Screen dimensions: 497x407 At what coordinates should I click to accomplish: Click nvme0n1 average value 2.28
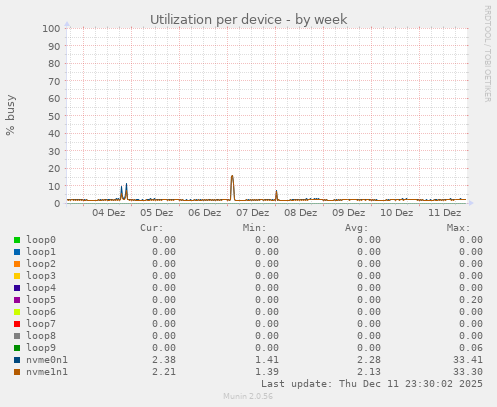(x=369, y=360)
